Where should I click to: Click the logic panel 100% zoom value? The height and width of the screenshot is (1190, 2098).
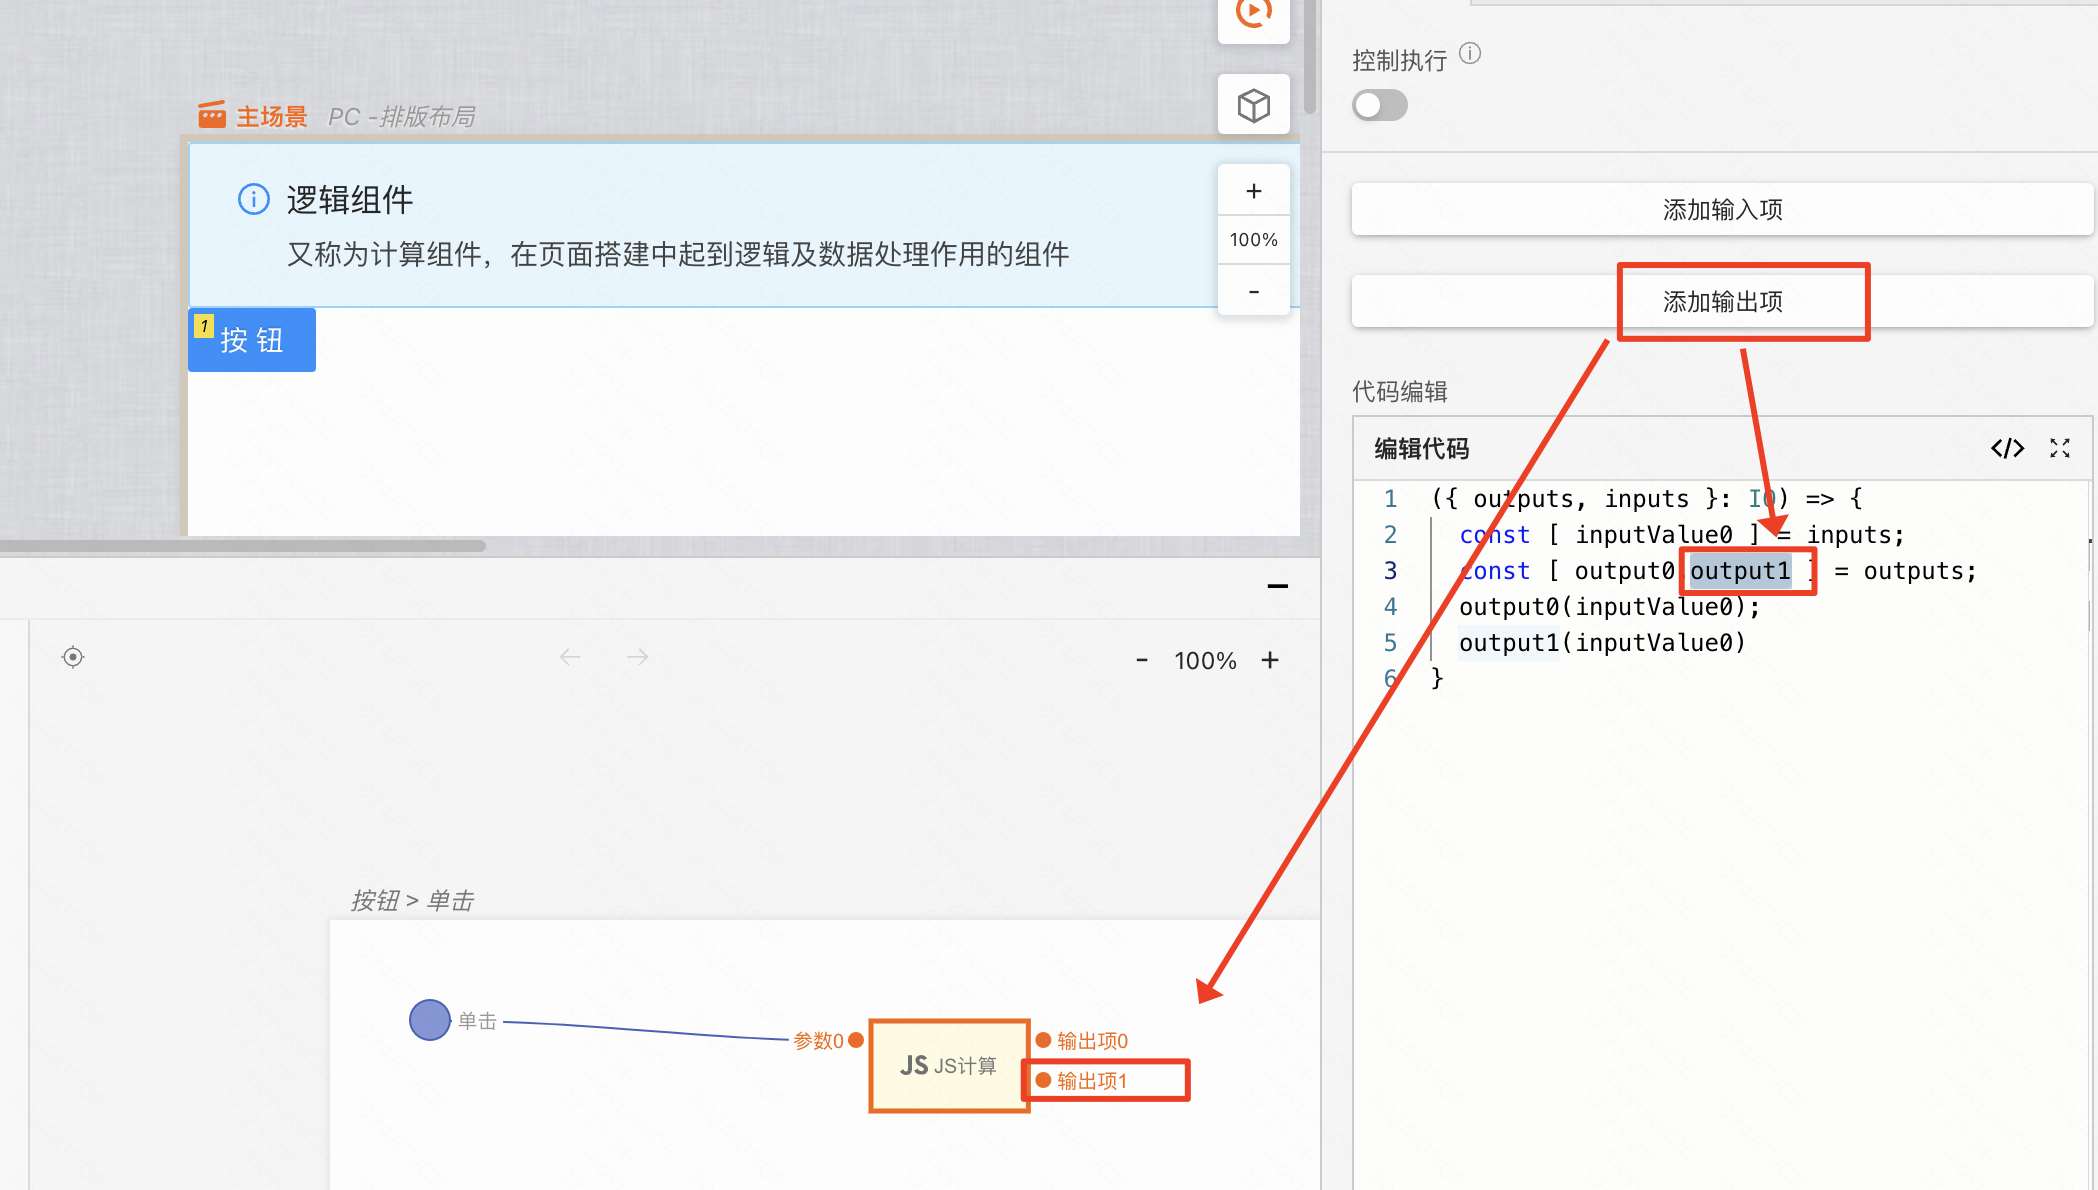click(1205, 661)
